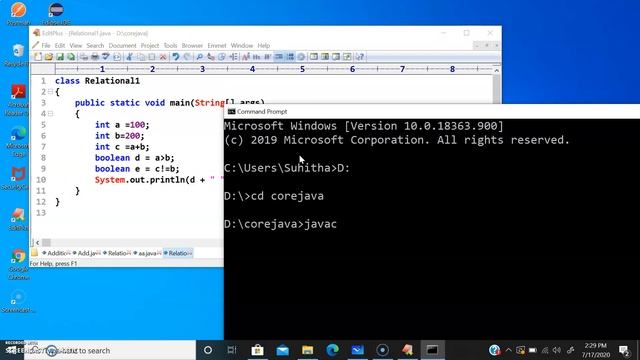Save the file with the green Save icon
Screen dimensions: 640x360
pos(60,57)
